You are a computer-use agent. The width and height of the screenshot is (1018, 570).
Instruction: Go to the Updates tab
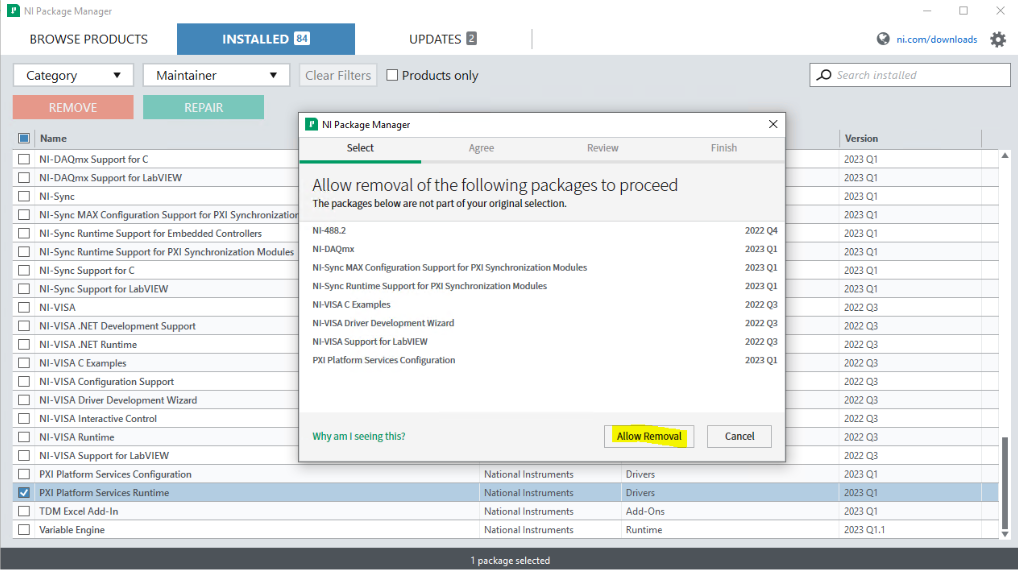443,40
